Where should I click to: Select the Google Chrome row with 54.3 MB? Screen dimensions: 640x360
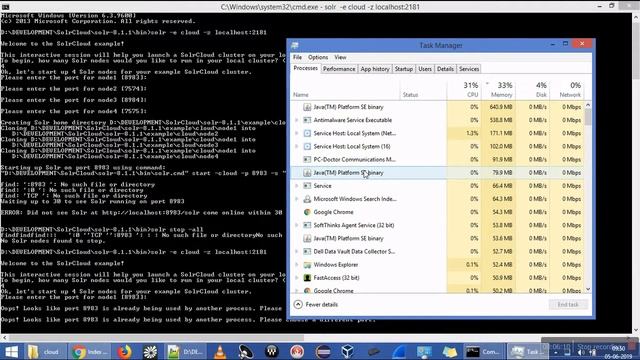[x=438, y=212]
